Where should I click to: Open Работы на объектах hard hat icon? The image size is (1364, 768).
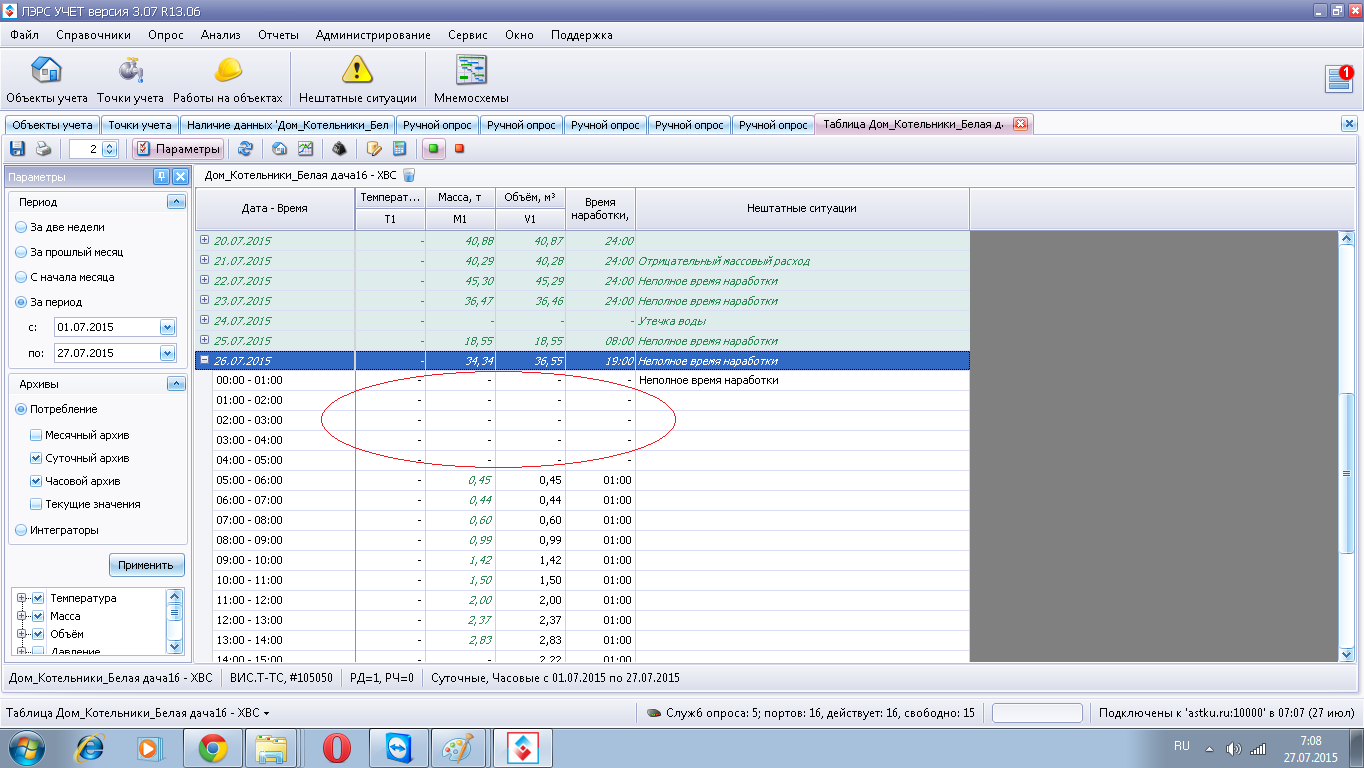coord(228,79)
